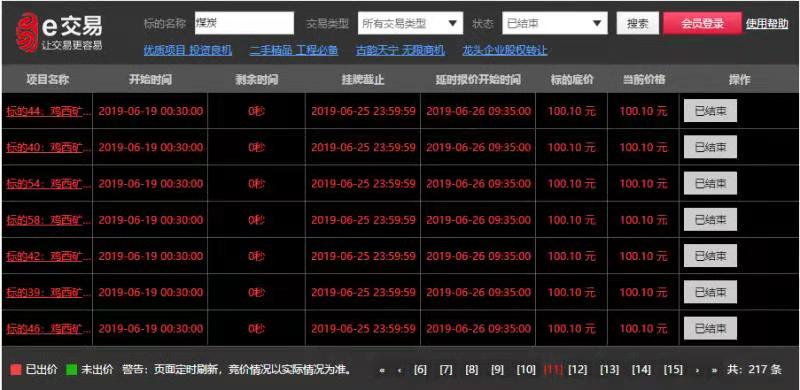Viewport: 800px width, 390px height.
Task: Open the 古韵天宁 无限商机 link
Action: (400, 50)
